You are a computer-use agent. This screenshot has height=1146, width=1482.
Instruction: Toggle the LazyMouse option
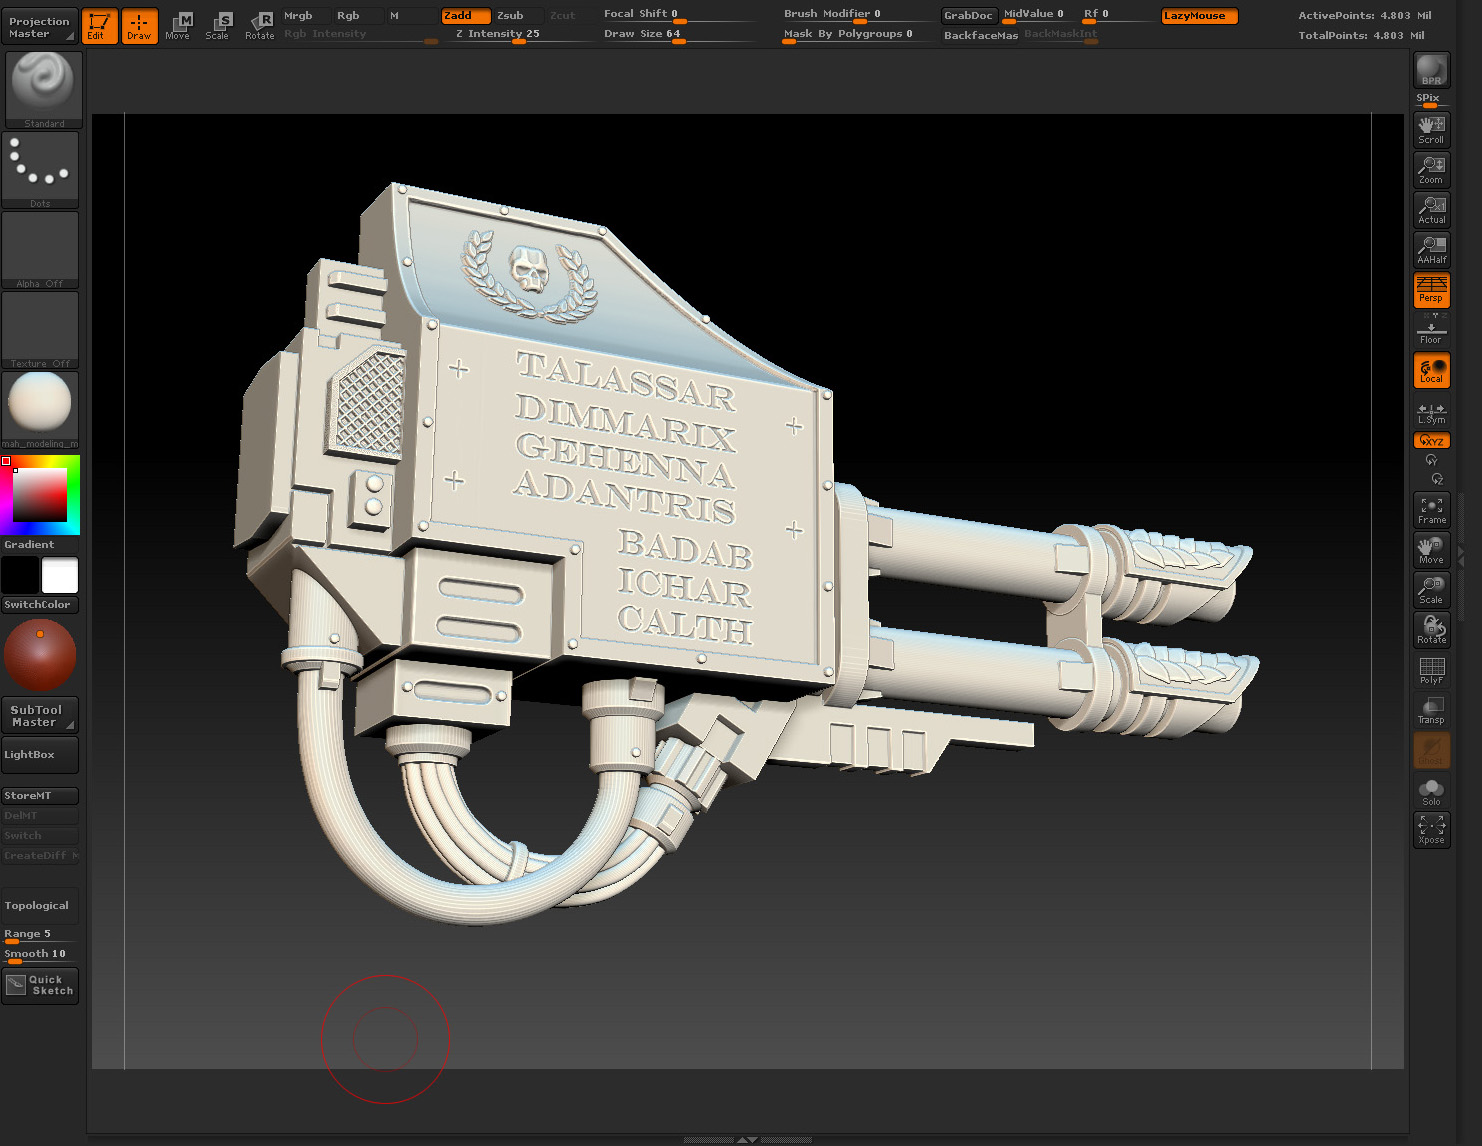(1199, 16)
